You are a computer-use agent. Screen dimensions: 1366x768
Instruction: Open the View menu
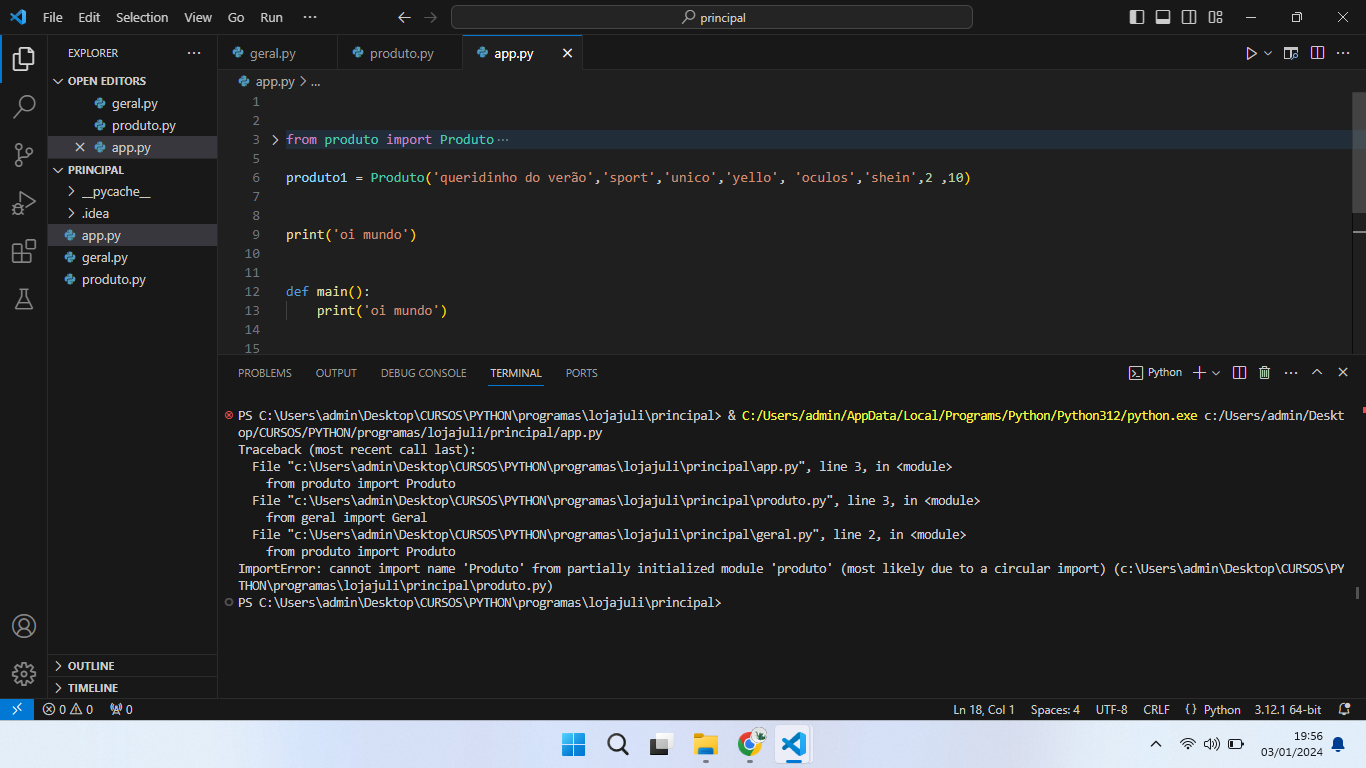click(x=198, y=17)
